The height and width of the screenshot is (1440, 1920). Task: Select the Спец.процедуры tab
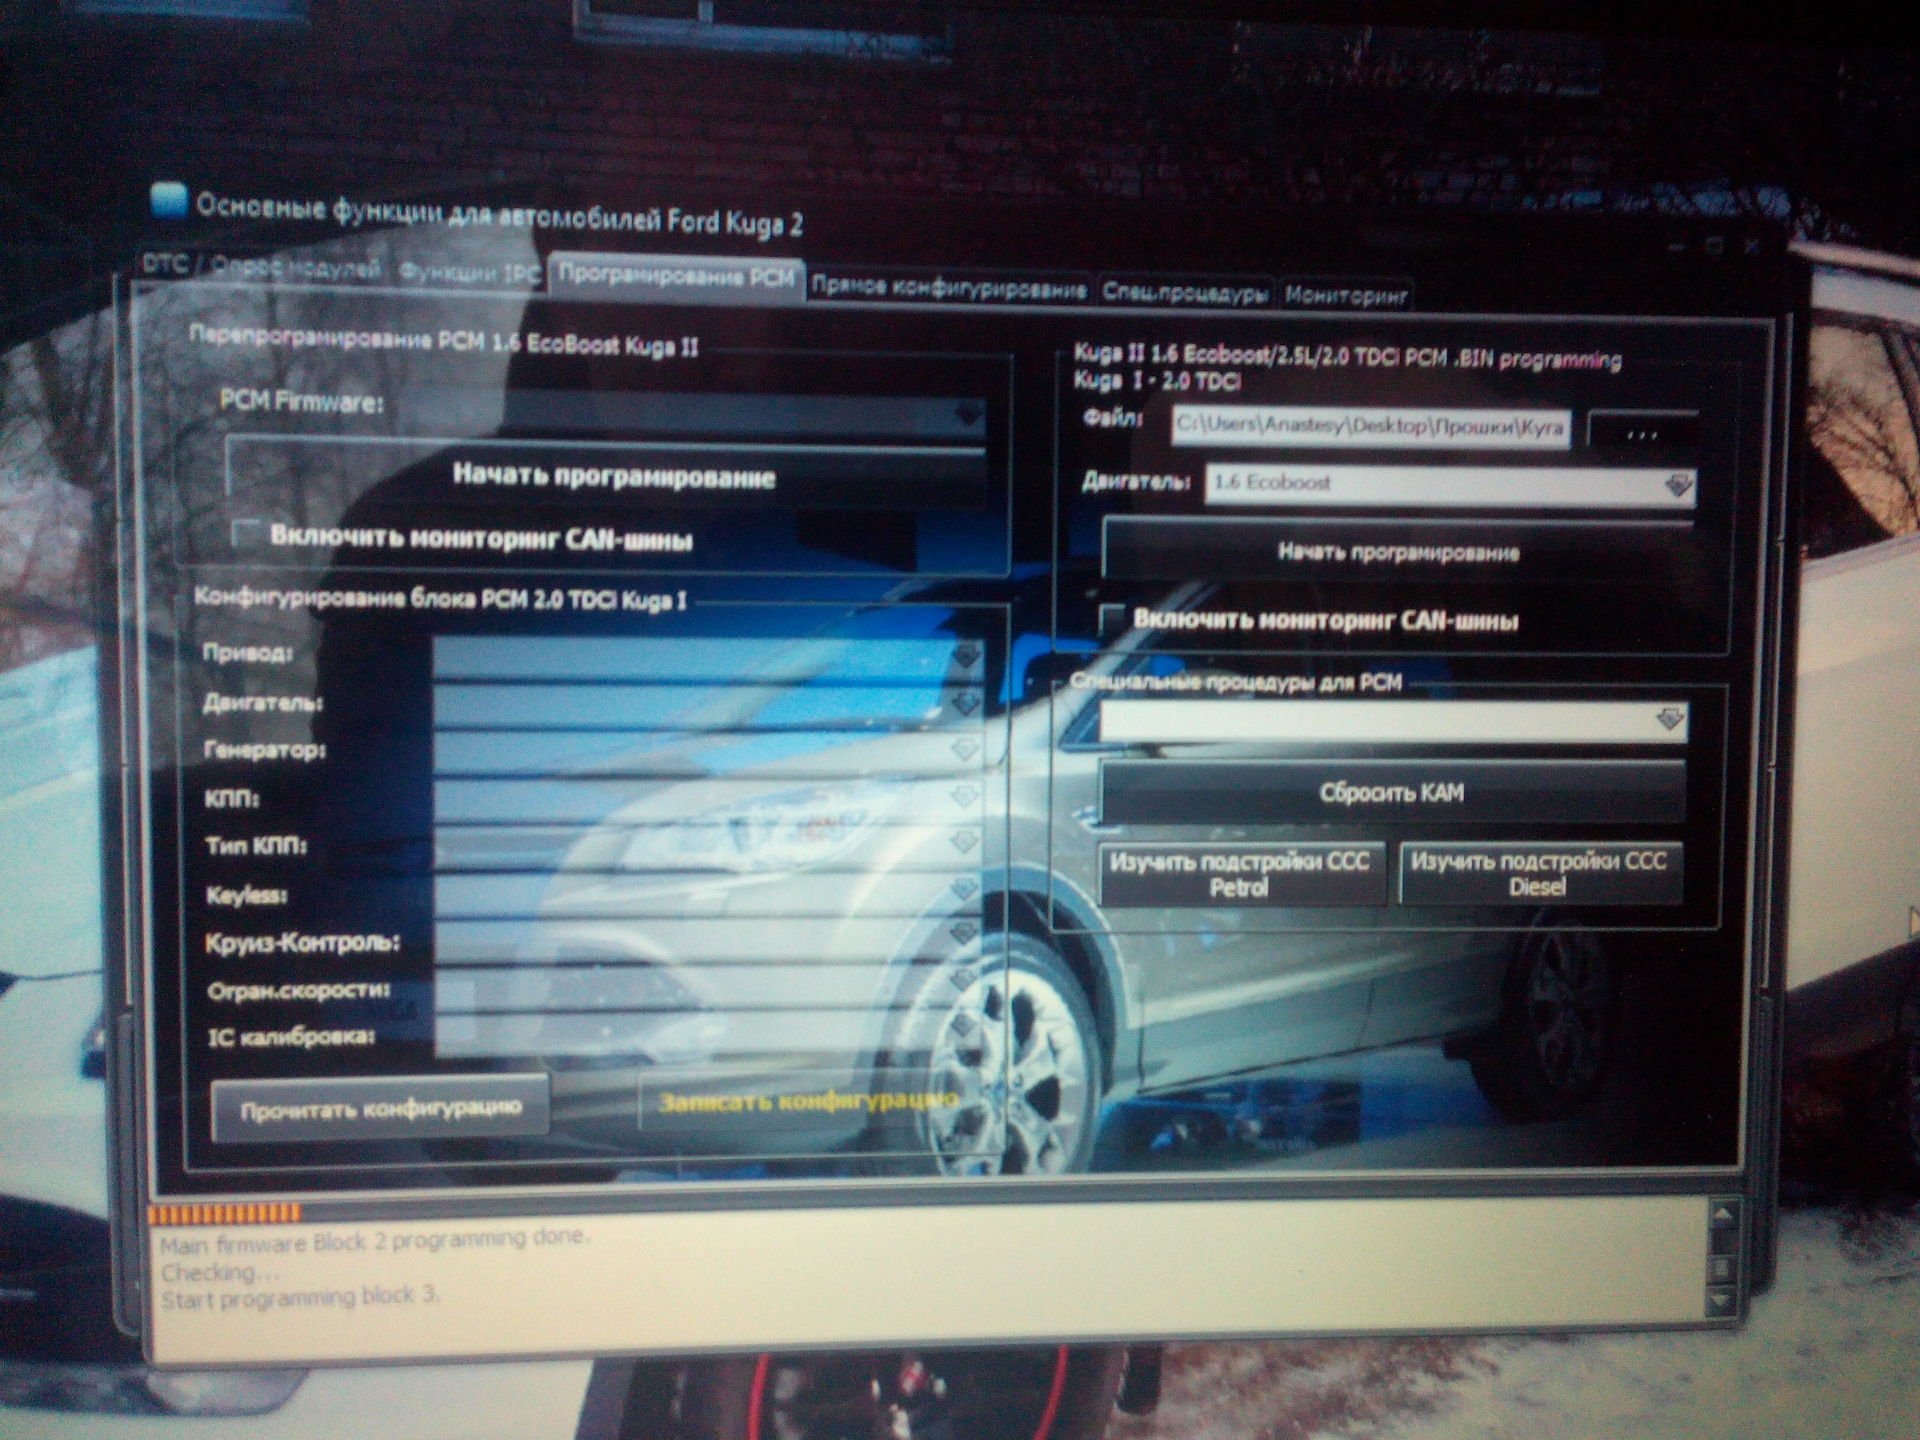(1184, 292)
